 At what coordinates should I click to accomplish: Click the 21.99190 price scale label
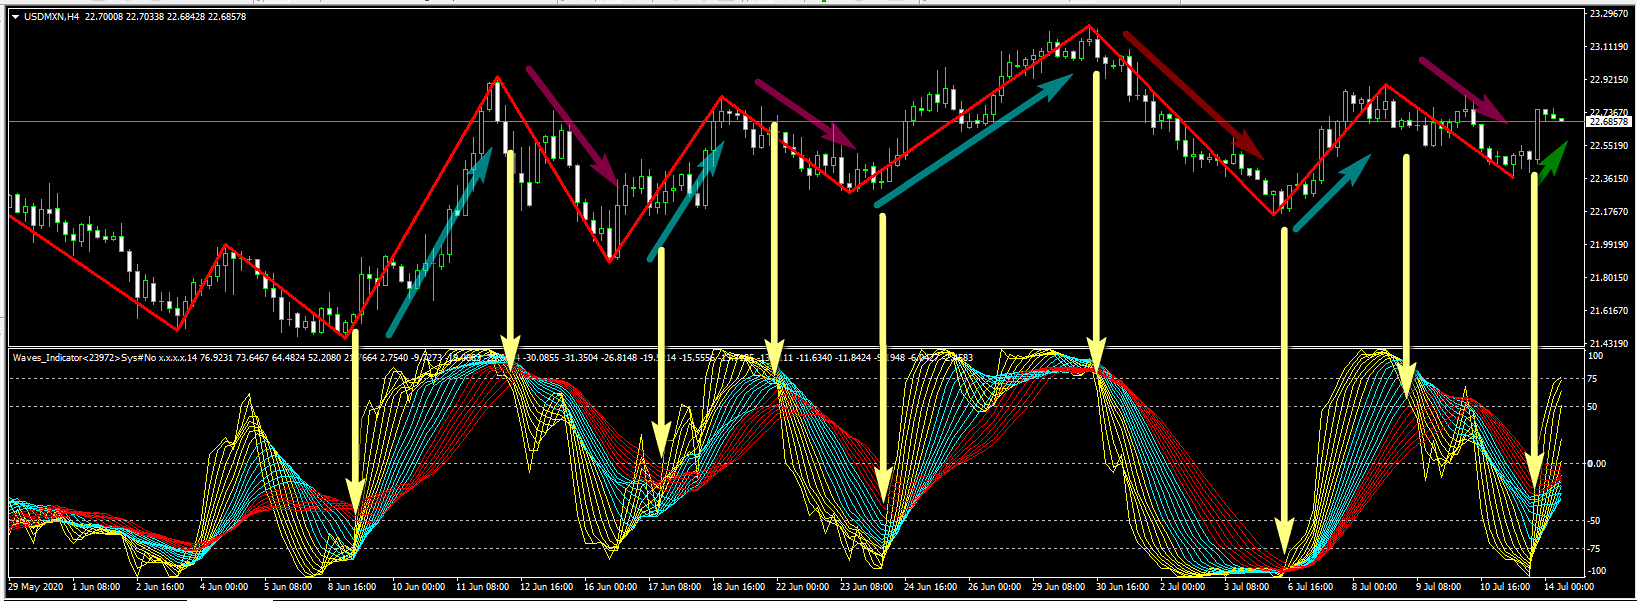coord(1609,245)
